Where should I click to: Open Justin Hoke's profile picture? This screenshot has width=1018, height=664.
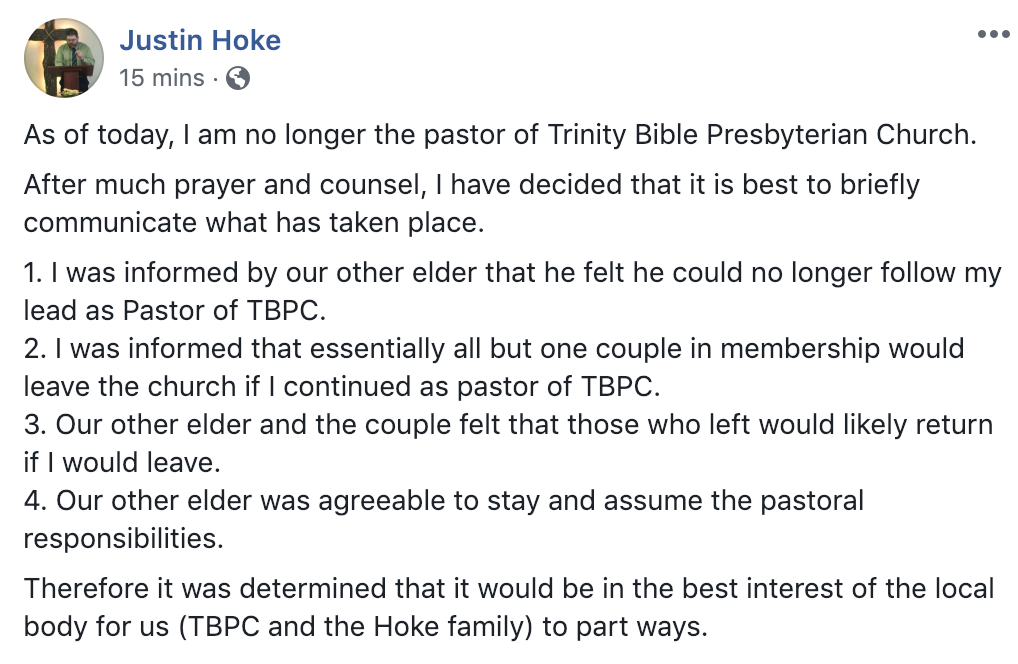tap(64, 58)
